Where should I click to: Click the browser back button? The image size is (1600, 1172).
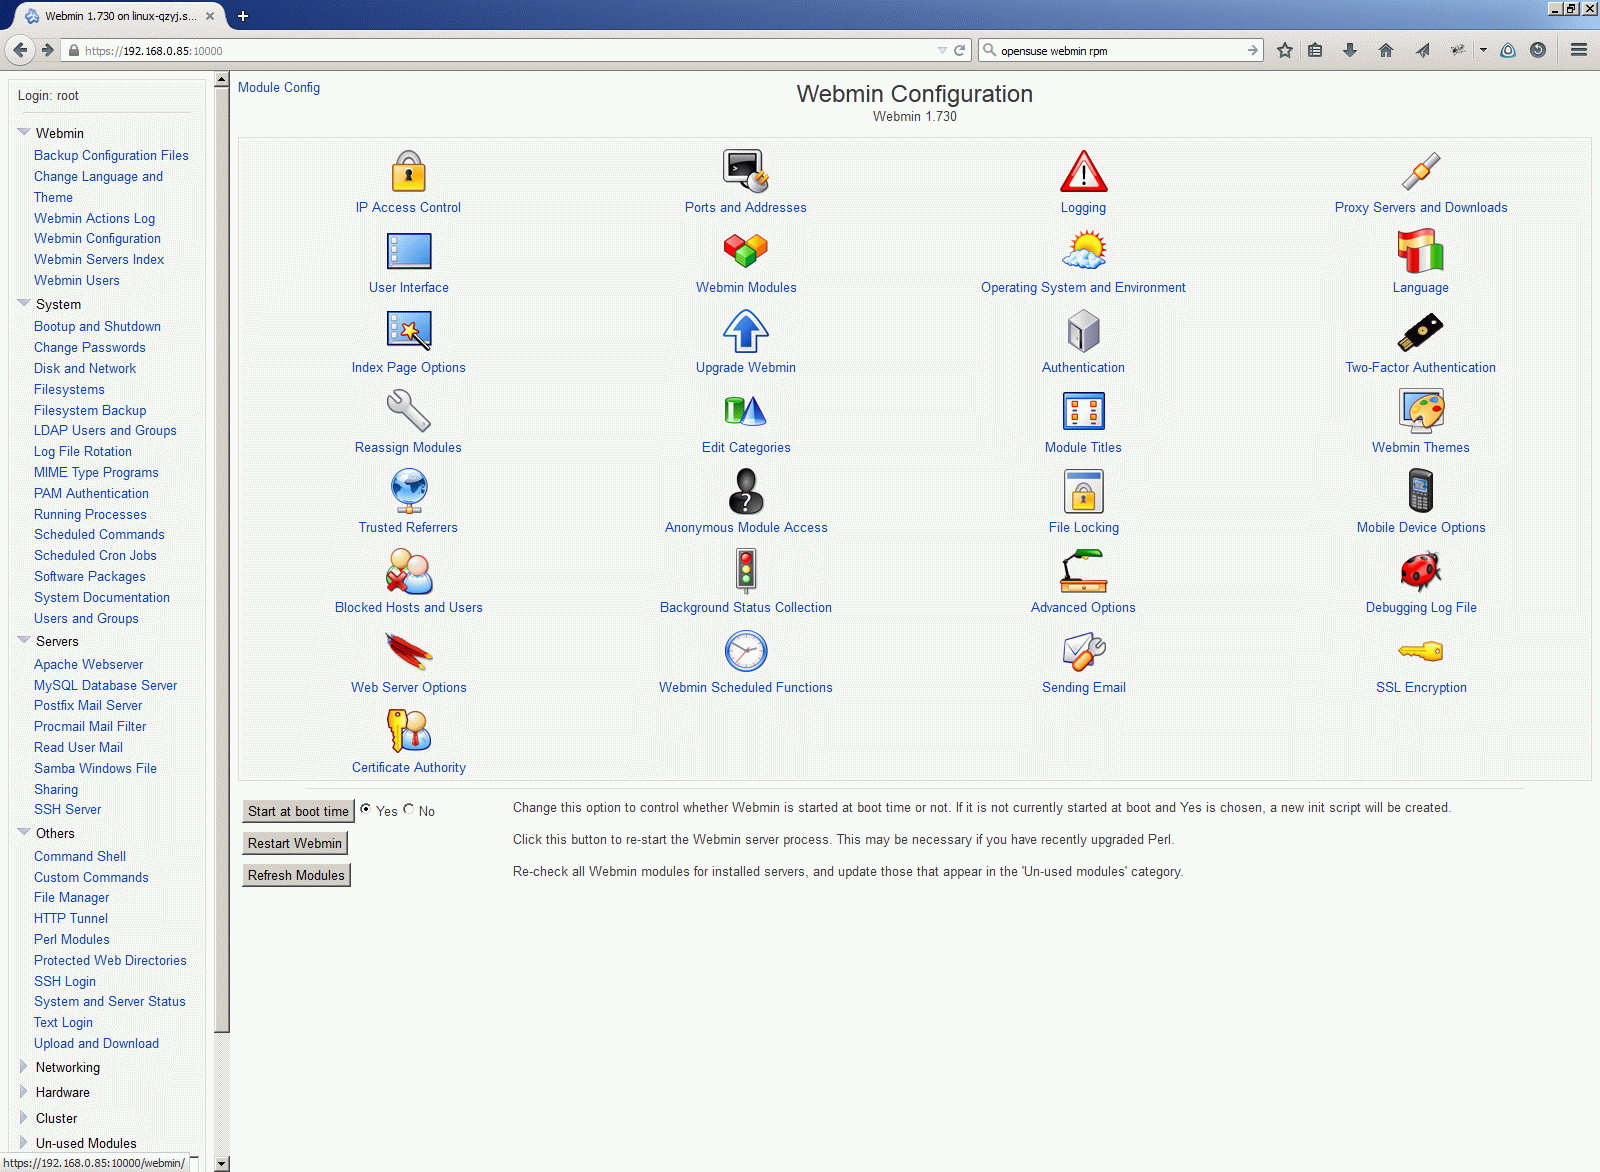pos(20,50)
